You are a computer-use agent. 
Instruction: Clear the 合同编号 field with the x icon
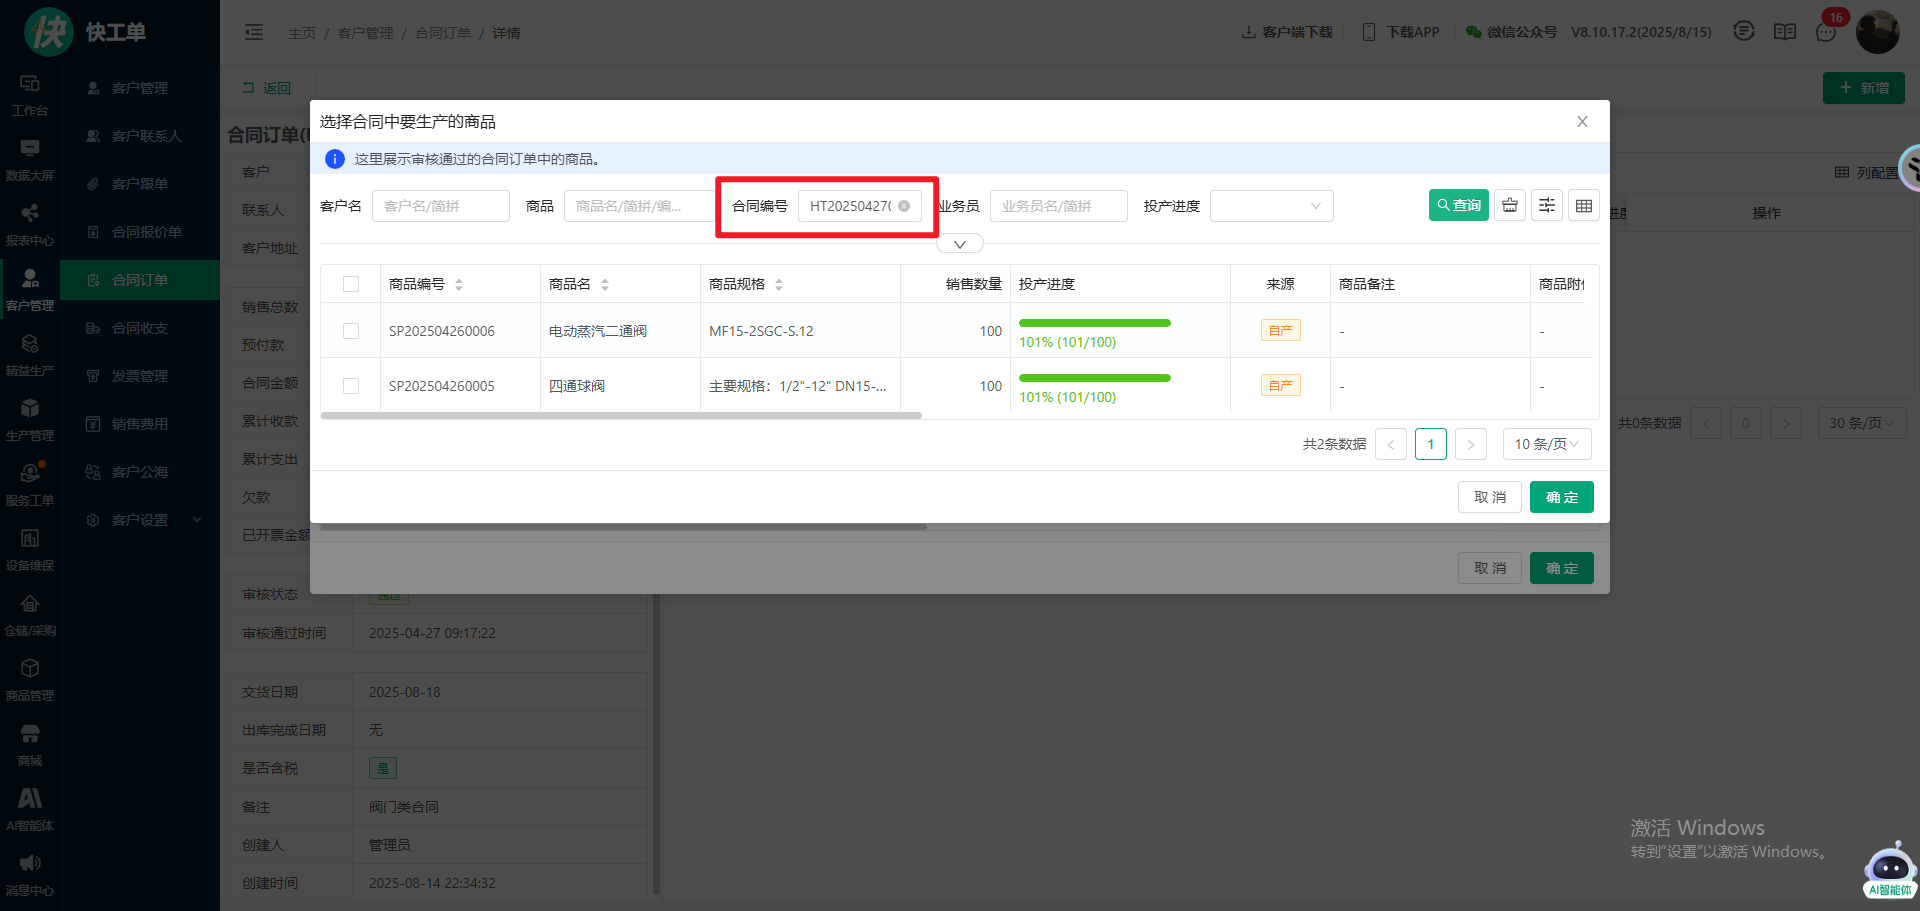904,206
